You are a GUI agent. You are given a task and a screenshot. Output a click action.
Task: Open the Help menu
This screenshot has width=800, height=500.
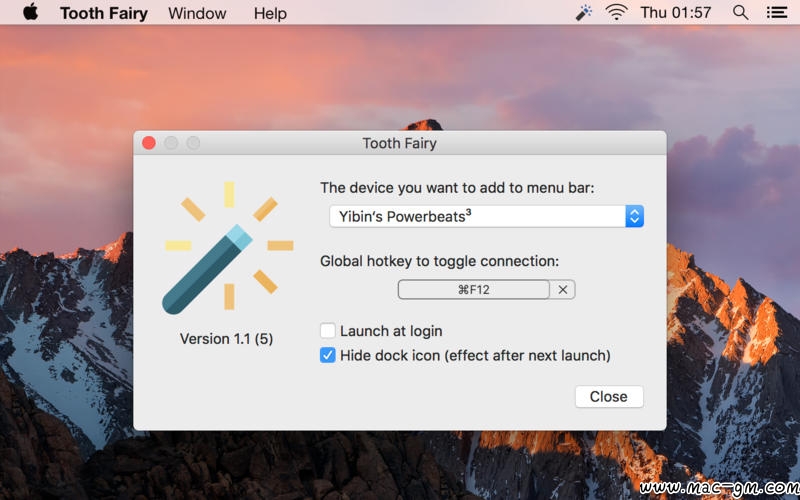coord(270,13)
